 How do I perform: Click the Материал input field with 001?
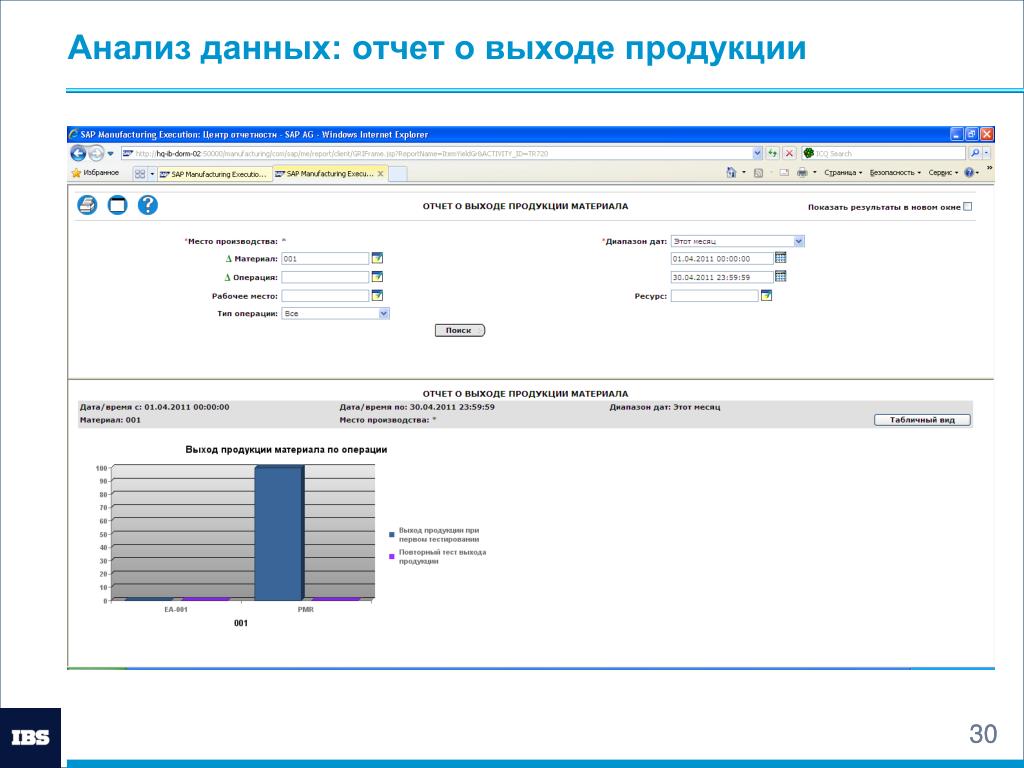point(325,259)
